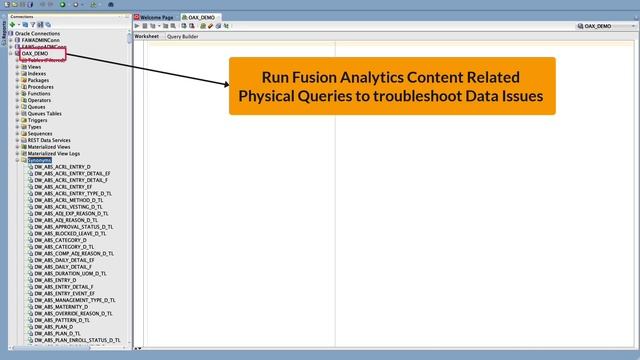Click the SQL History icon in worksheet toolbar

218,26
